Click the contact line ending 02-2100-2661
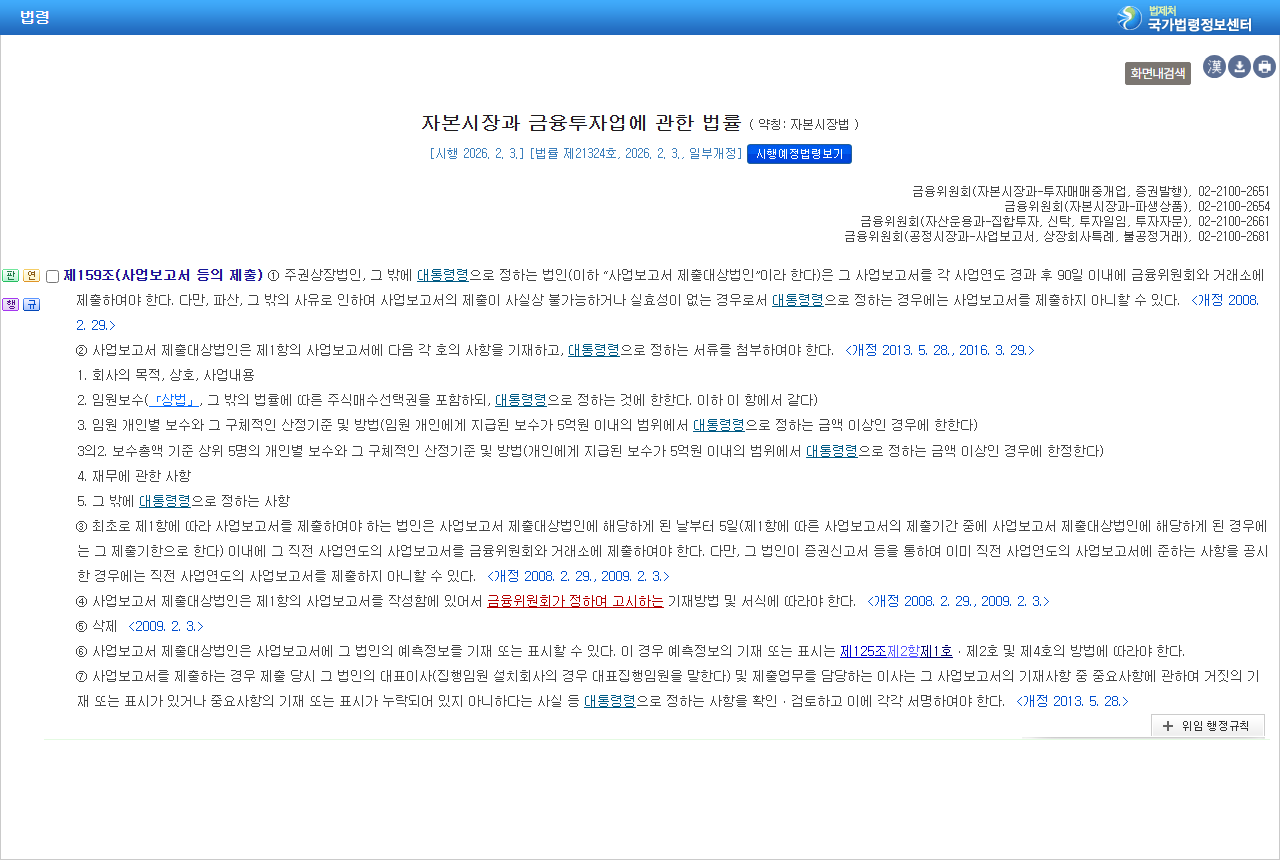This screenshot has height=860, width=1280. pos(1065,220)
